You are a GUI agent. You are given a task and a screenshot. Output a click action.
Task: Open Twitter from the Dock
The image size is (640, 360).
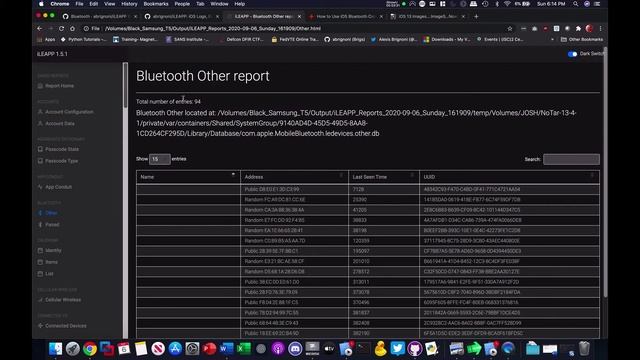click(x=397, y=349)
